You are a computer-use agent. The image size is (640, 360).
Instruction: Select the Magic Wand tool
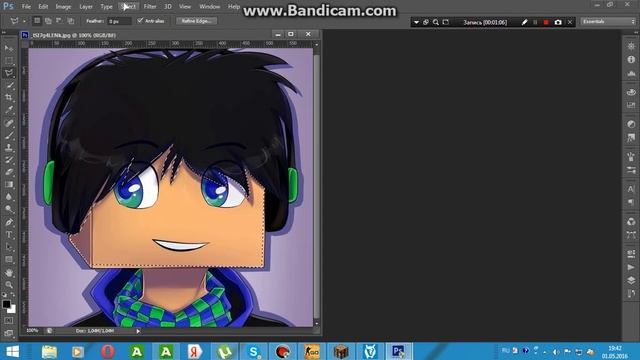(9, 86)
